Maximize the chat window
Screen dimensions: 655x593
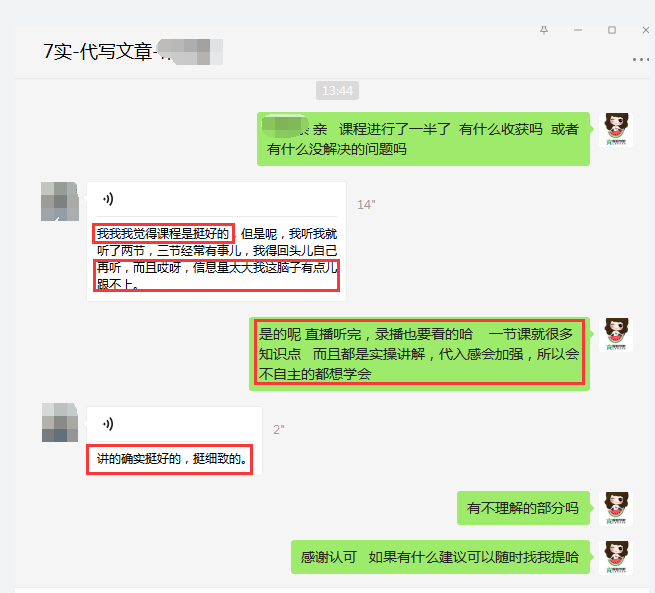pyautogui.click(x=612, y=30)
